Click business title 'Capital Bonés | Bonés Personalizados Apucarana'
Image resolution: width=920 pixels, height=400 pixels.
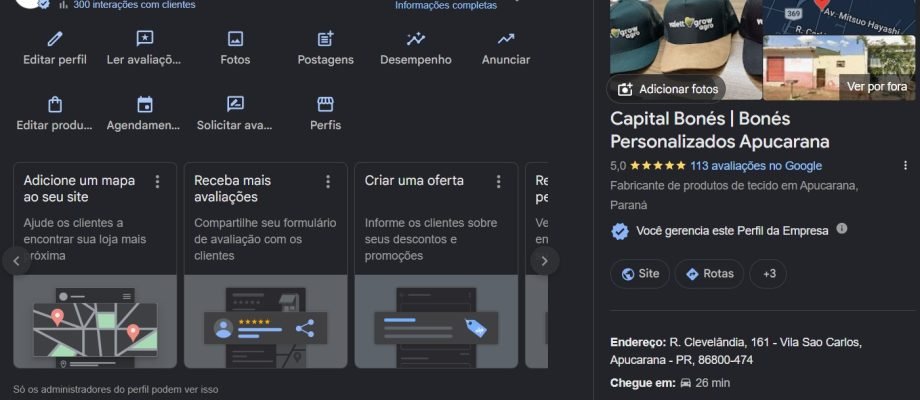(x=720, y=130)
